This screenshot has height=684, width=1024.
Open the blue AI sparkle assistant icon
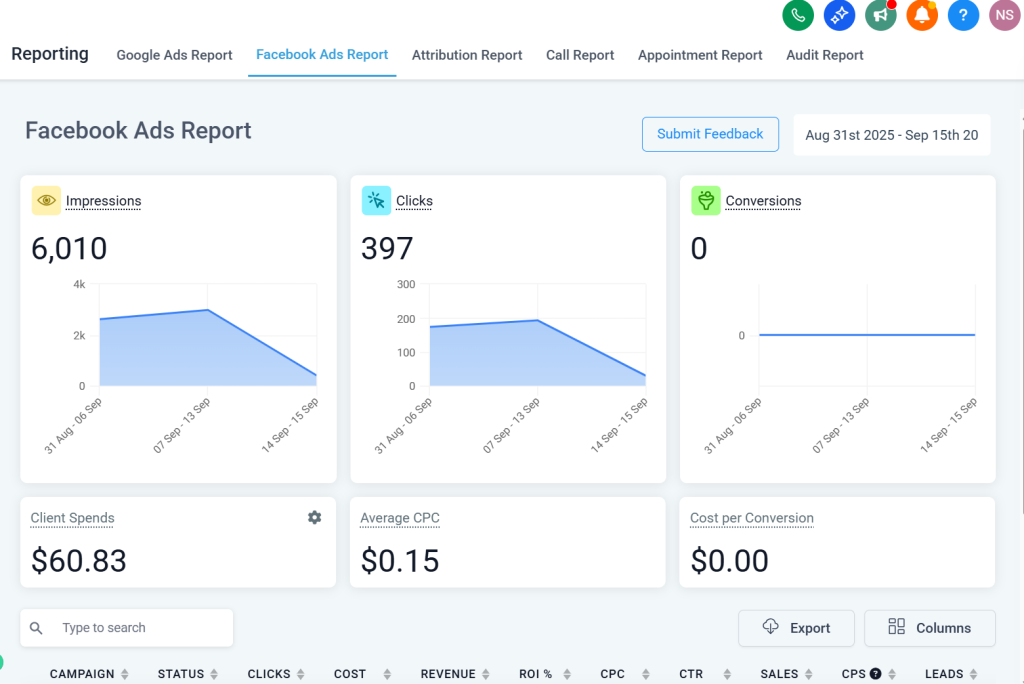[839, 15]
